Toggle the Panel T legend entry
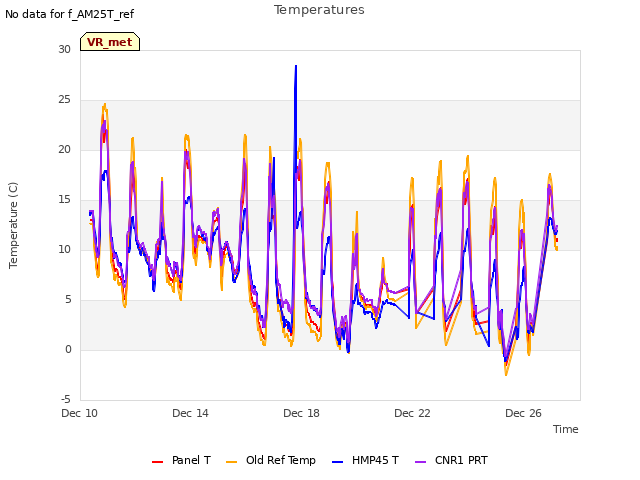Image resolution: width=640 pixels, height=480 pixels. tap(181, 460)
